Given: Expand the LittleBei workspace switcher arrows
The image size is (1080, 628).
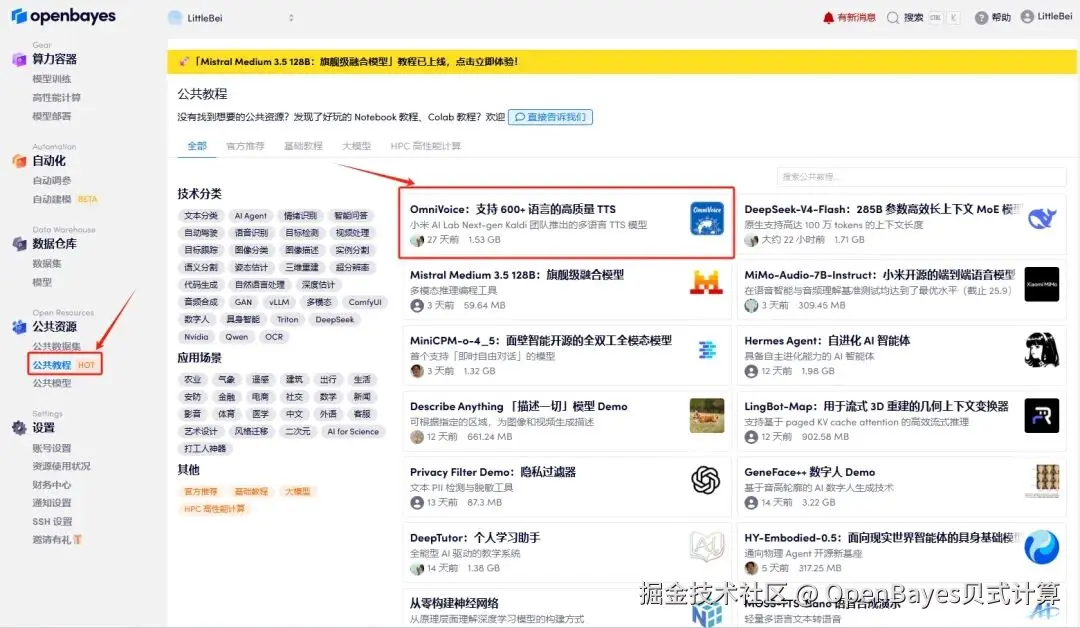Looking at the screenshot, I should tap(291, 18).
